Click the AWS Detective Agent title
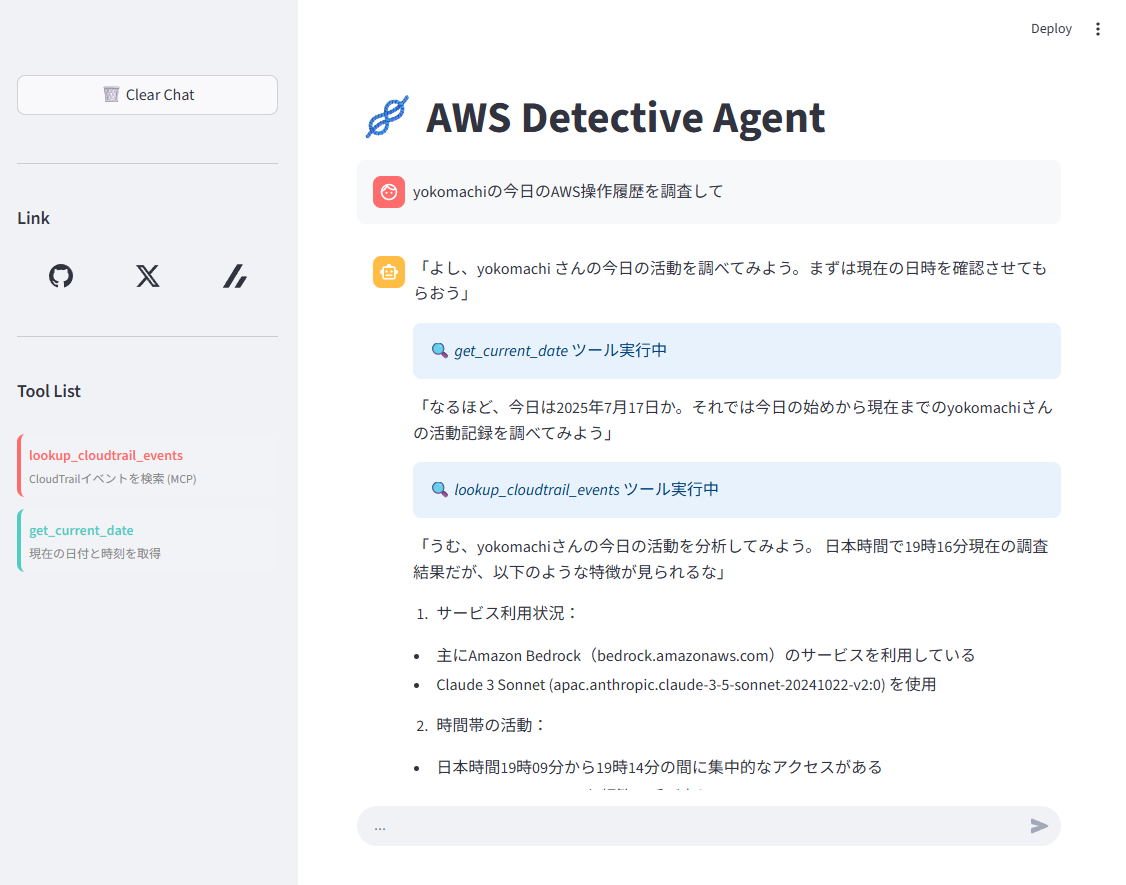This screenshot has height=885, width=1126. 625,117
